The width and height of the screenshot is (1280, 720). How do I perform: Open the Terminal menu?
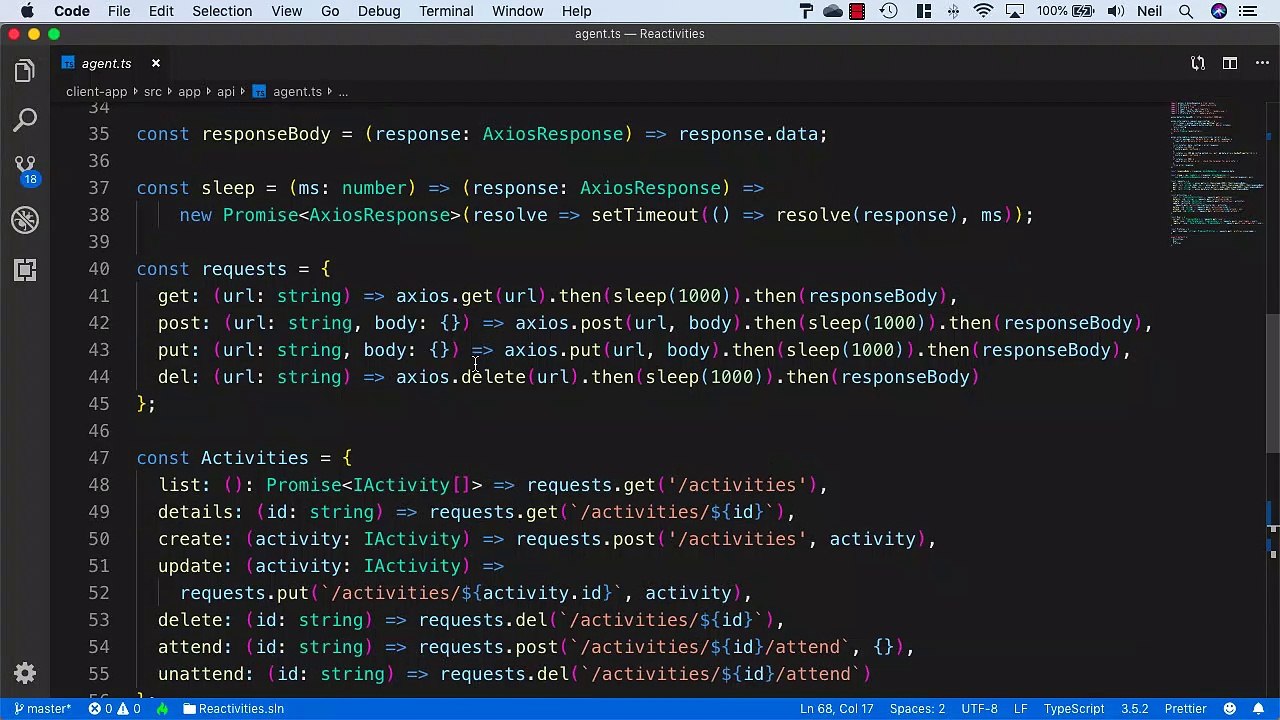tap(446, 11)
